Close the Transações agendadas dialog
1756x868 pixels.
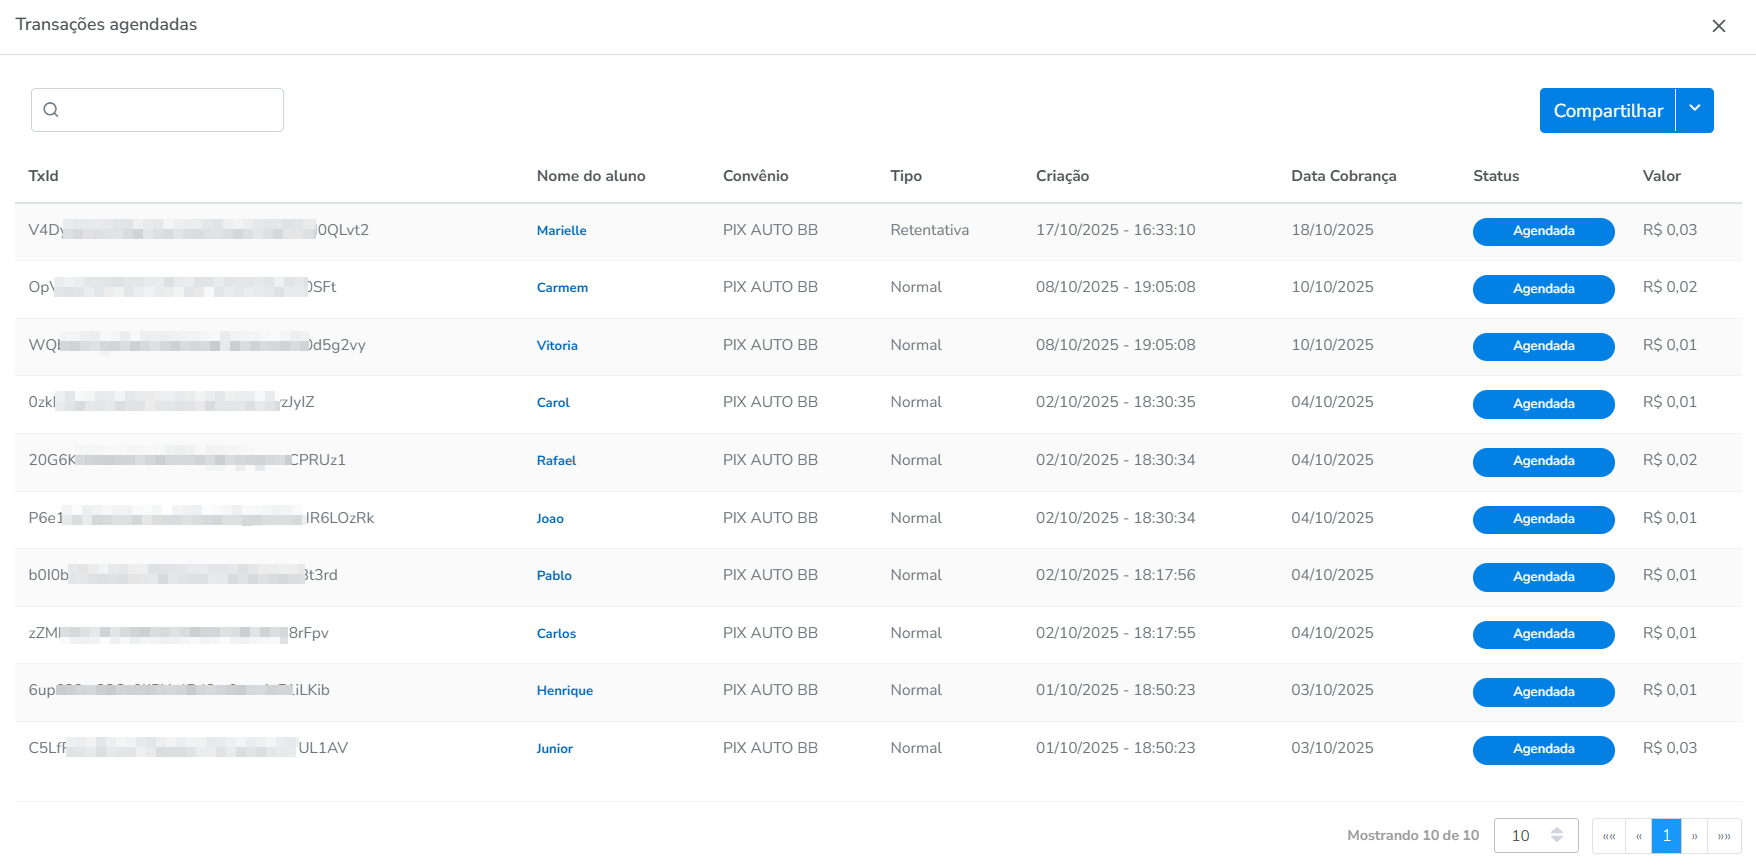pos(1718,26)
